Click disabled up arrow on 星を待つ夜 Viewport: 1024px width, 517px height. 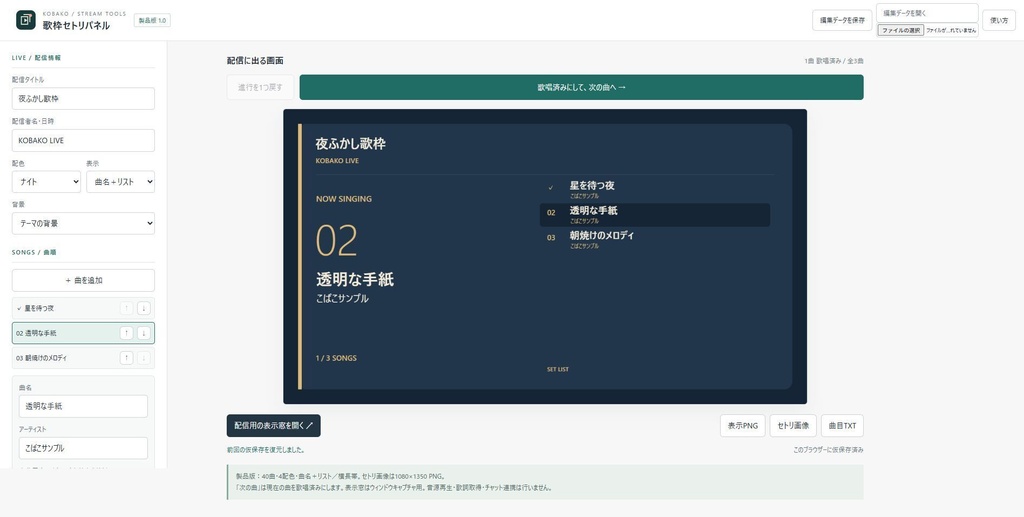tap(127, 308)
